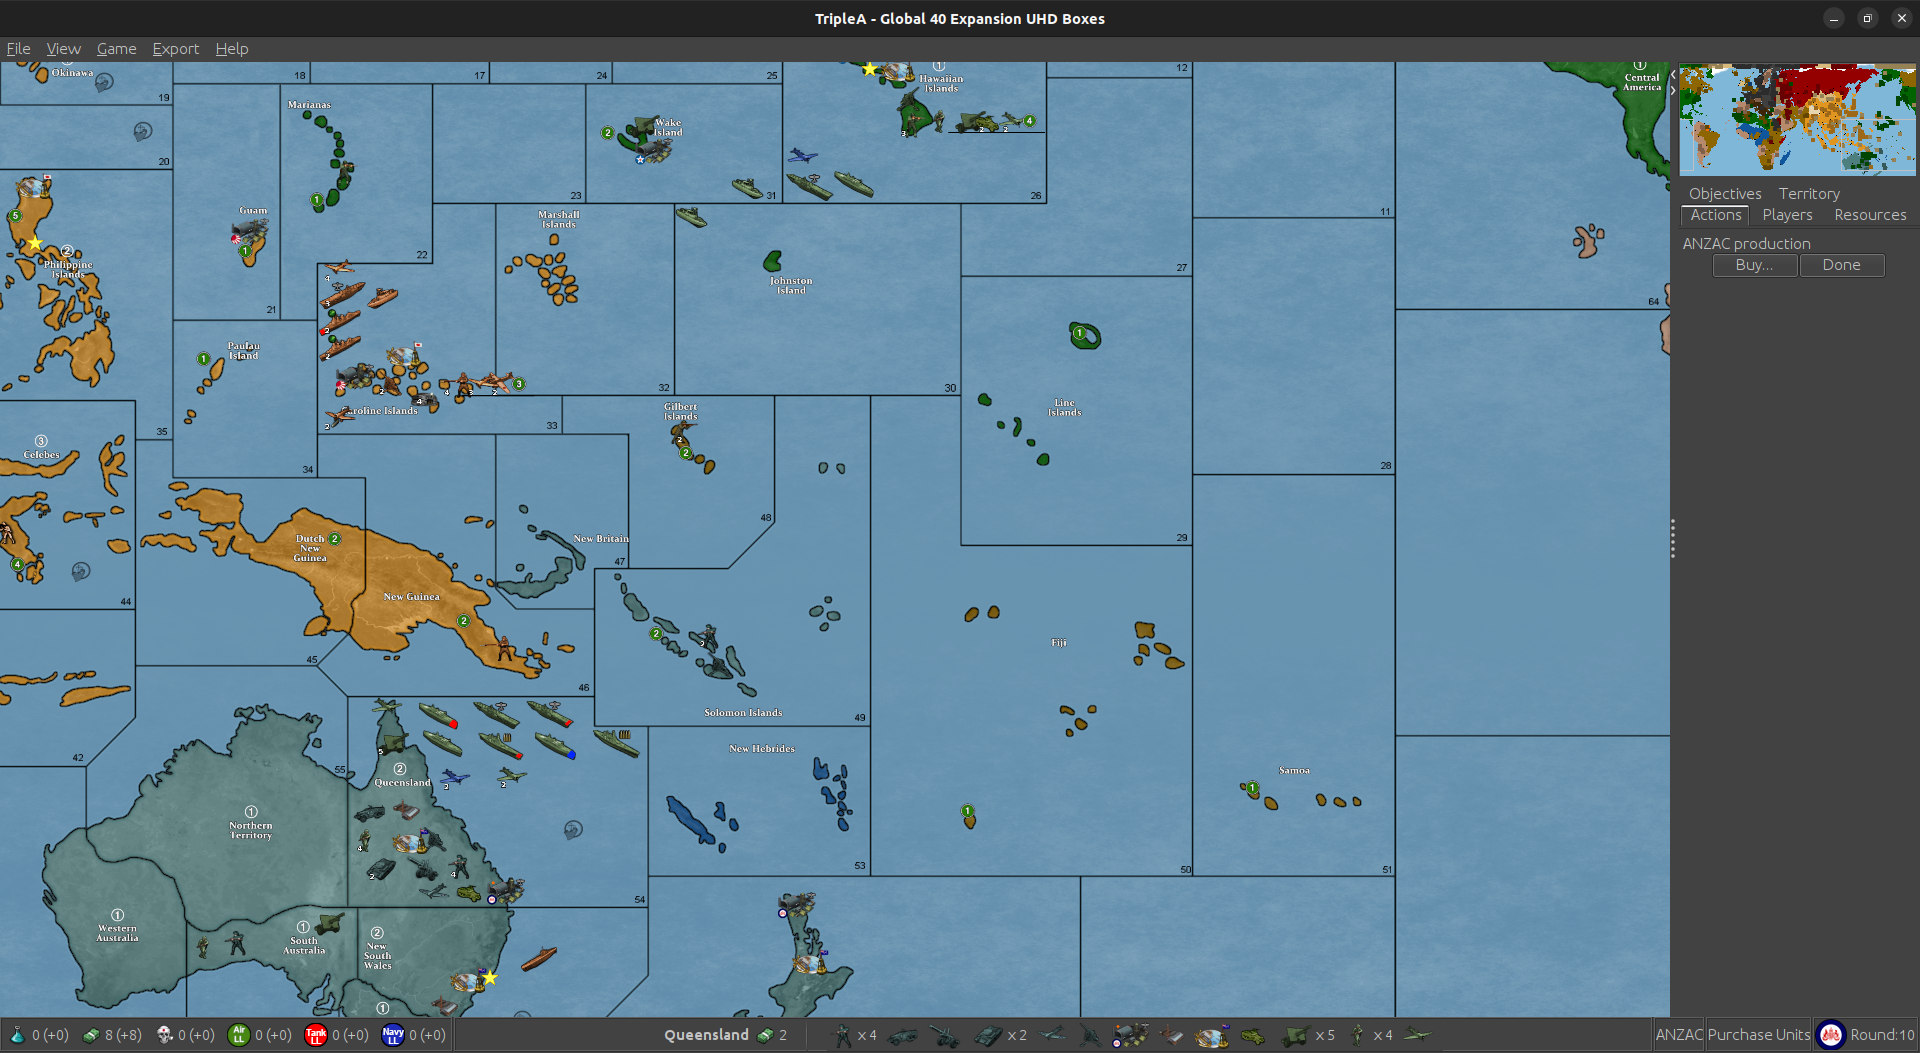Open the Help menu
1920x1053 pixels.
tap(232, 48)
